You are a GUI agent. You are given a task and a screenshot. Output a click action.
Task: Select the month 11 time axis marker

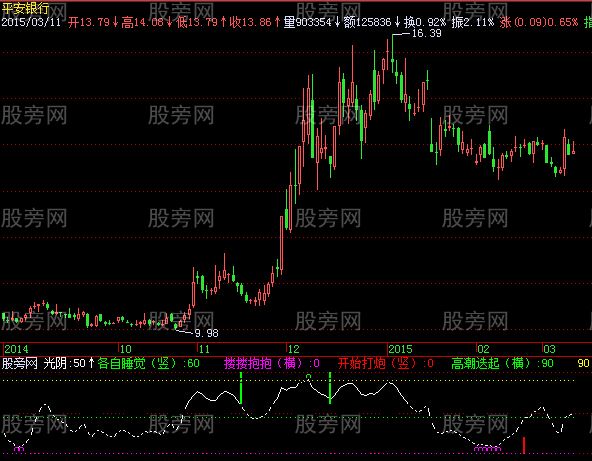point(204,349)
